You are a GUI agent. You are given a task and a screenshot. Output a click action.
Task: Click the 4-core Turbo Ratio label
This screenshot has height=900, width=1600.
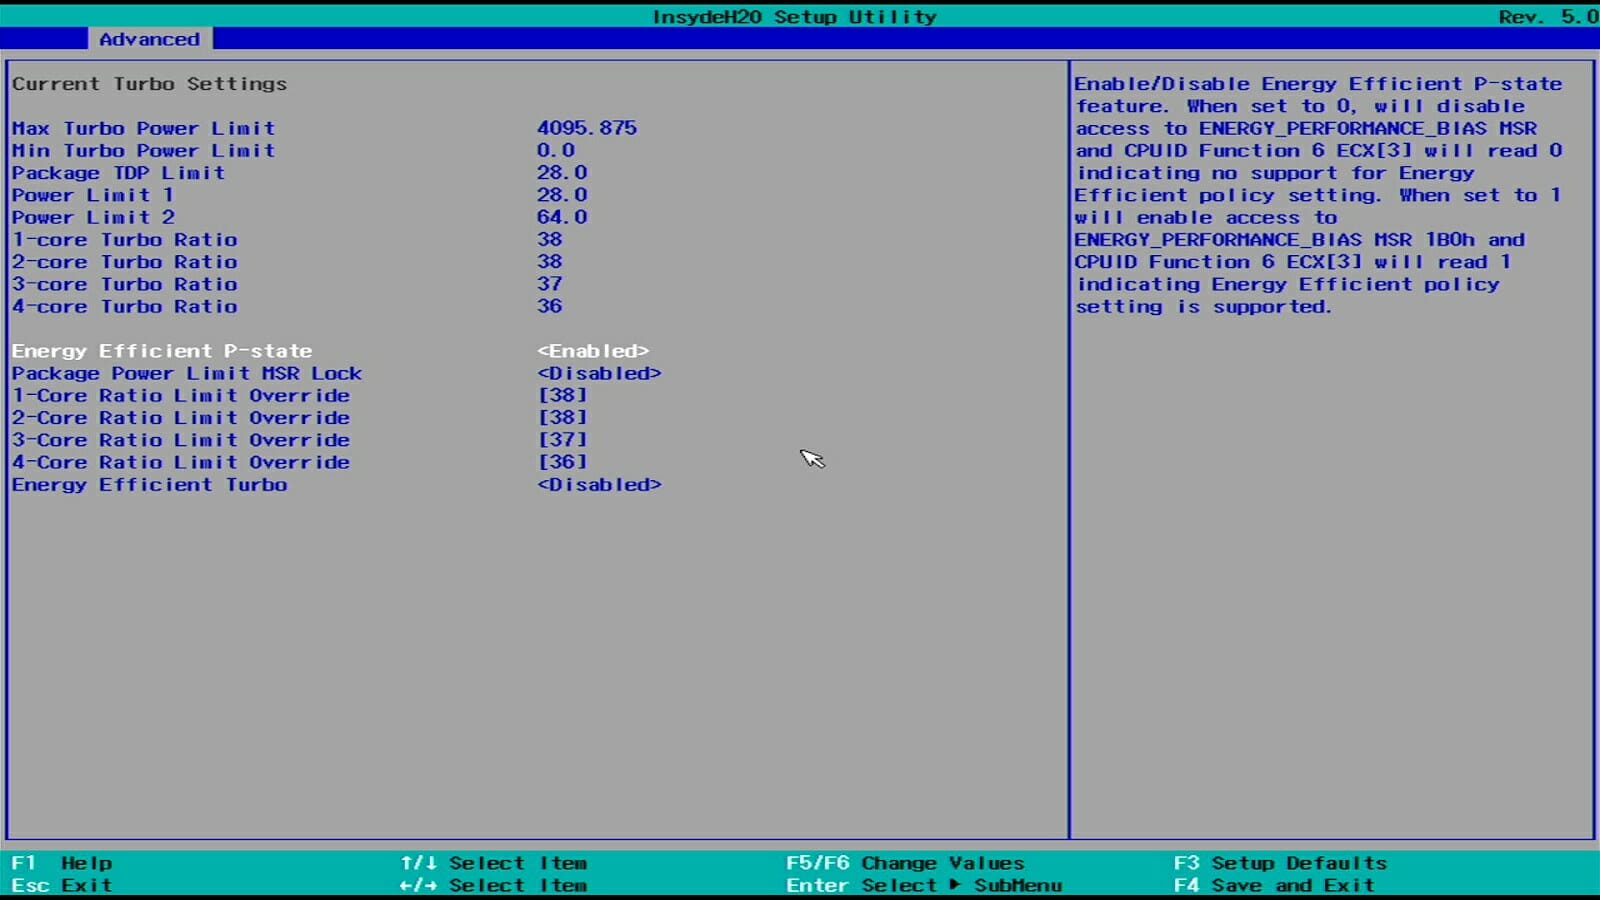[x=124, y=306]
